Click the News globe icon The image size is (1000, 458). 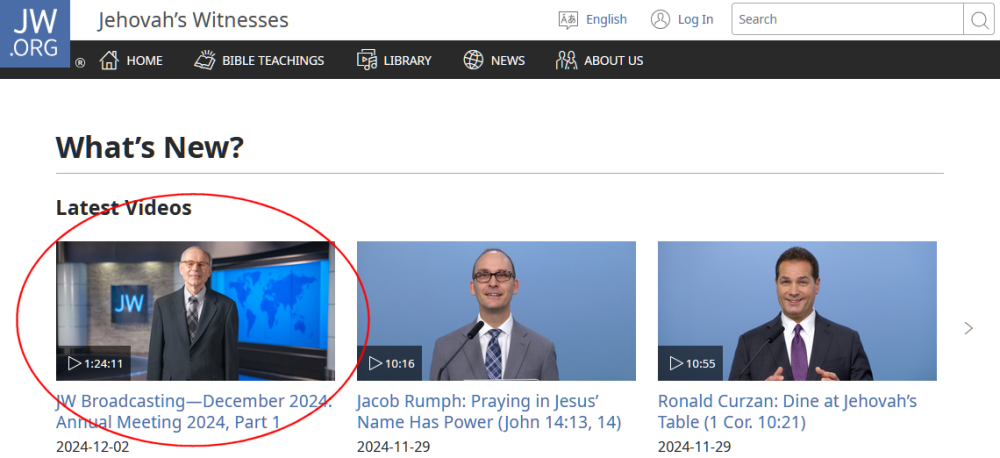tap(473, 60)
